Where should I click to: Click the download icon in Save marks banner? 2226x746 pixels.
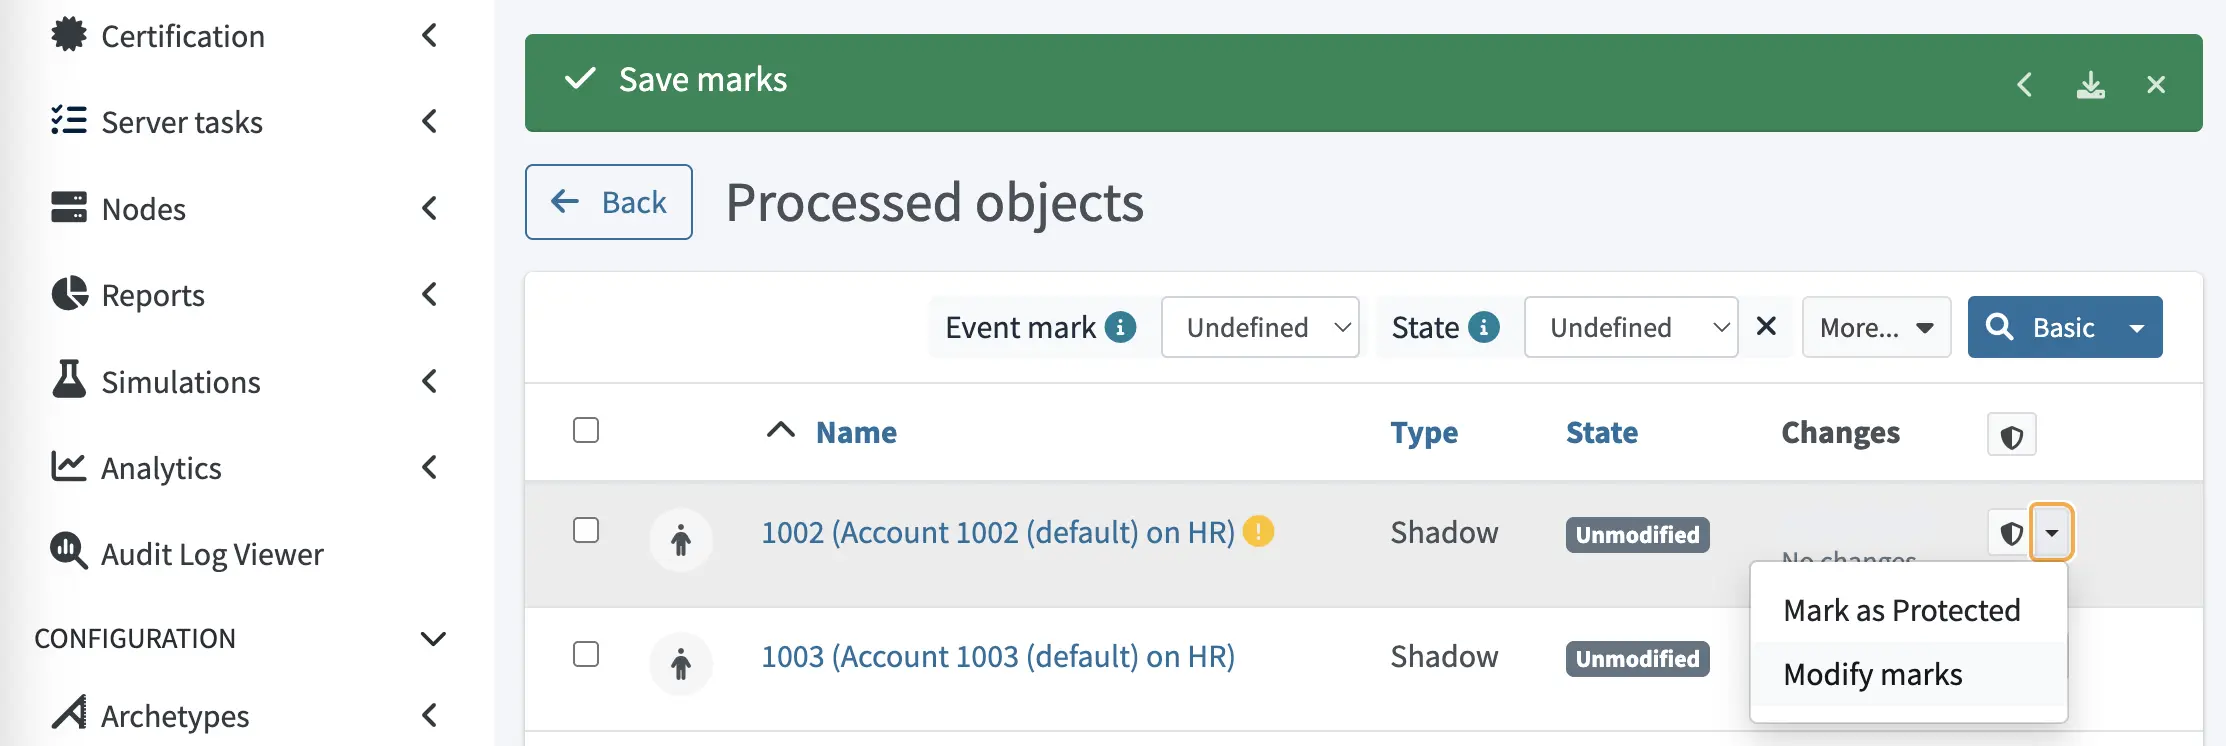pos(2090,85)
